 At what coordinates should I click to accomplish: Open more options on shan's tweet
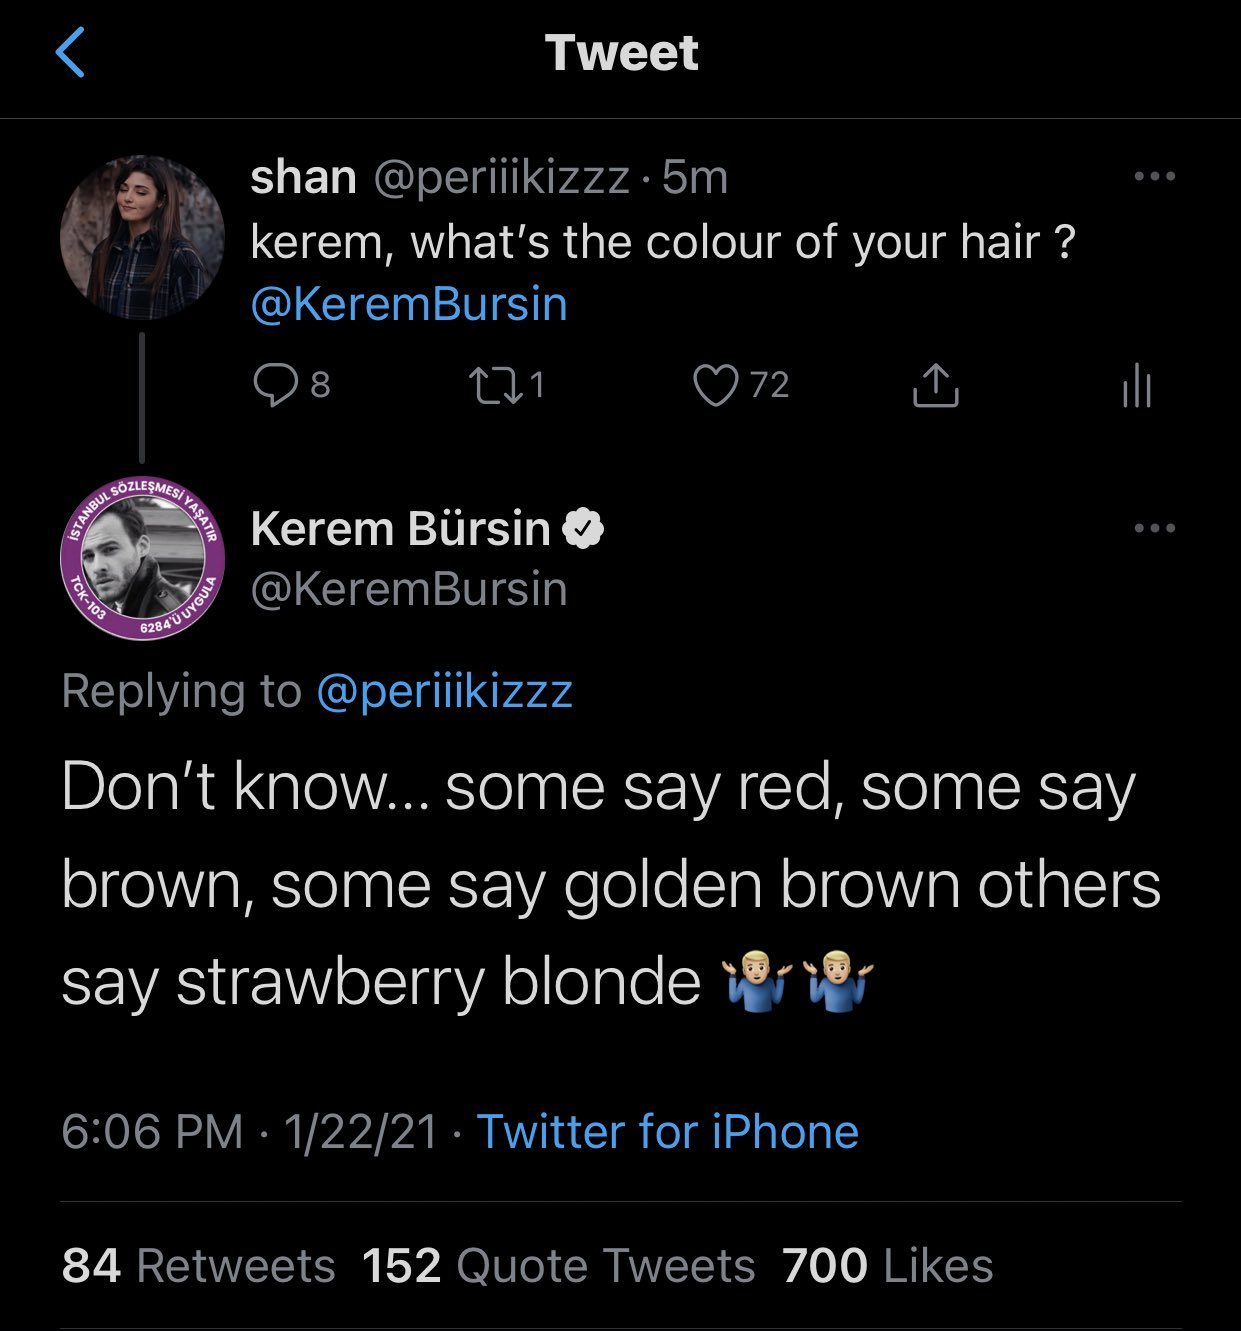pyautogui.click(x=1154, y=177)
